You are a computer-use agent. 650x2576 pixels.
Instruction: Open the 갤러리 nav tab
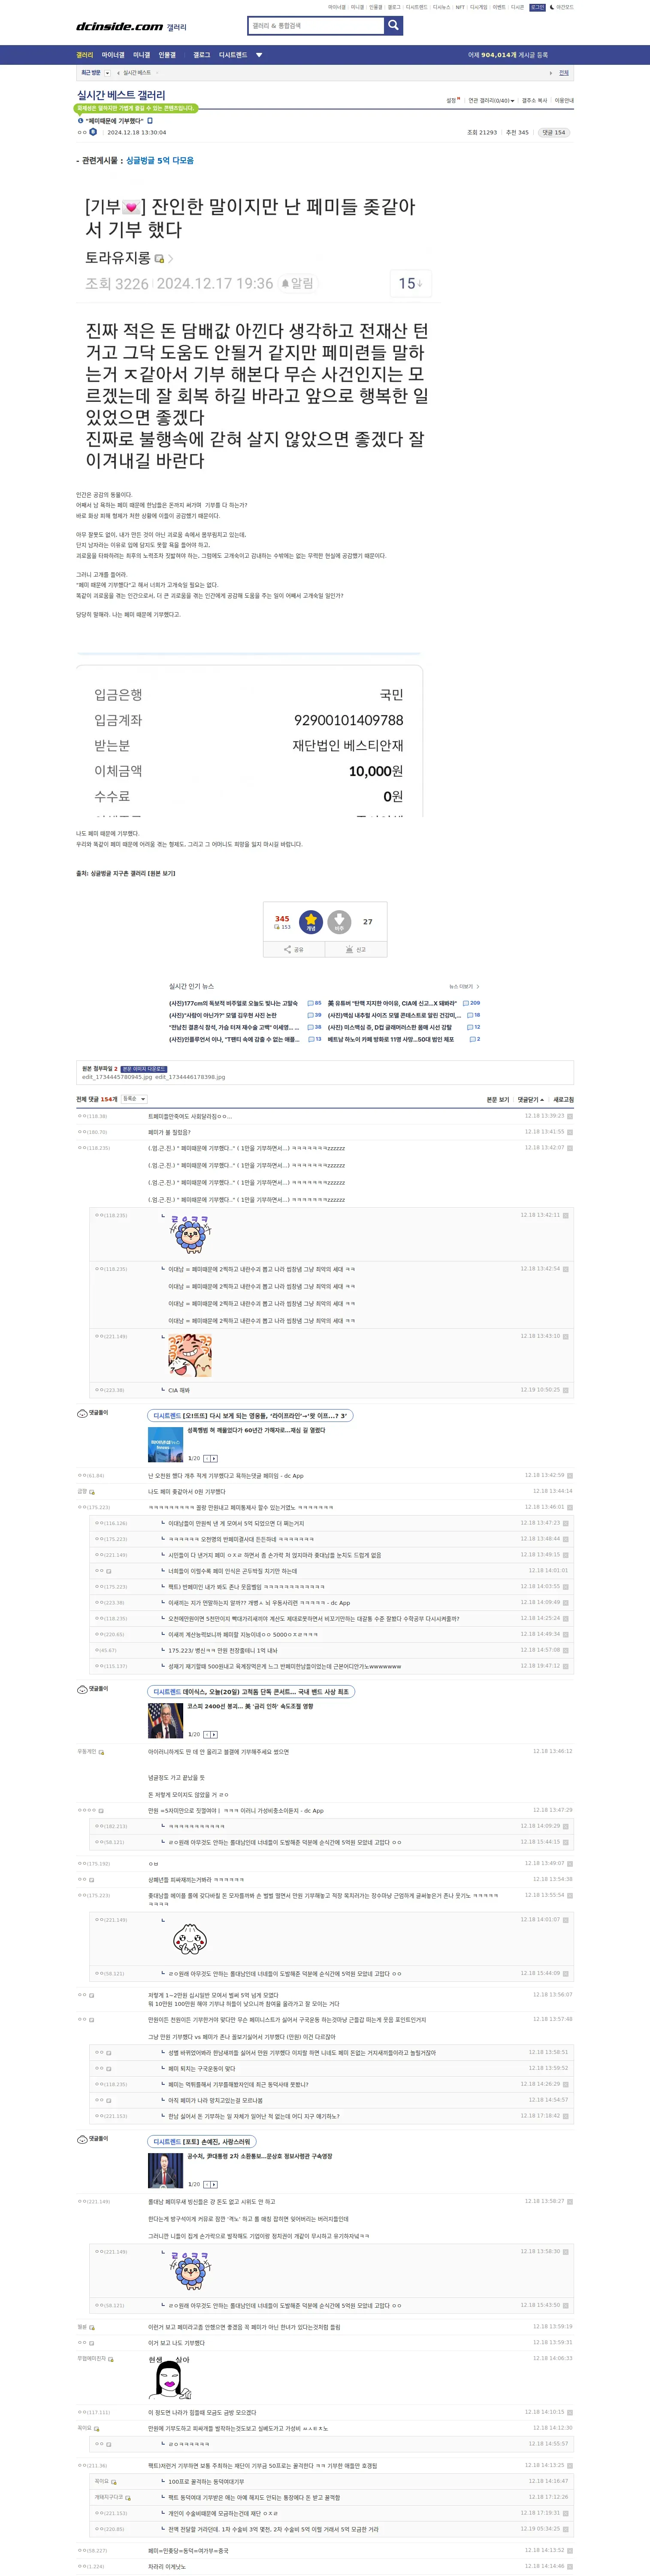[x=85, y=55]
